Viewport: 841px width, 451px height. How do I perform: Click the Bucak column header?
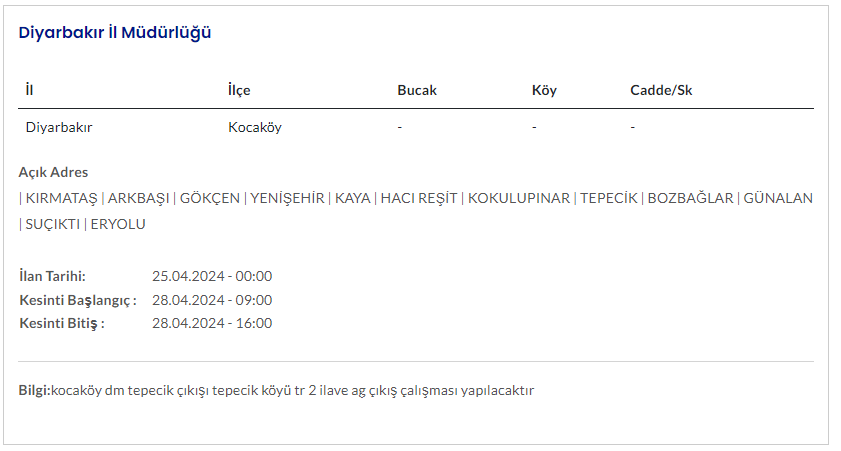click(x=417, y=90)
